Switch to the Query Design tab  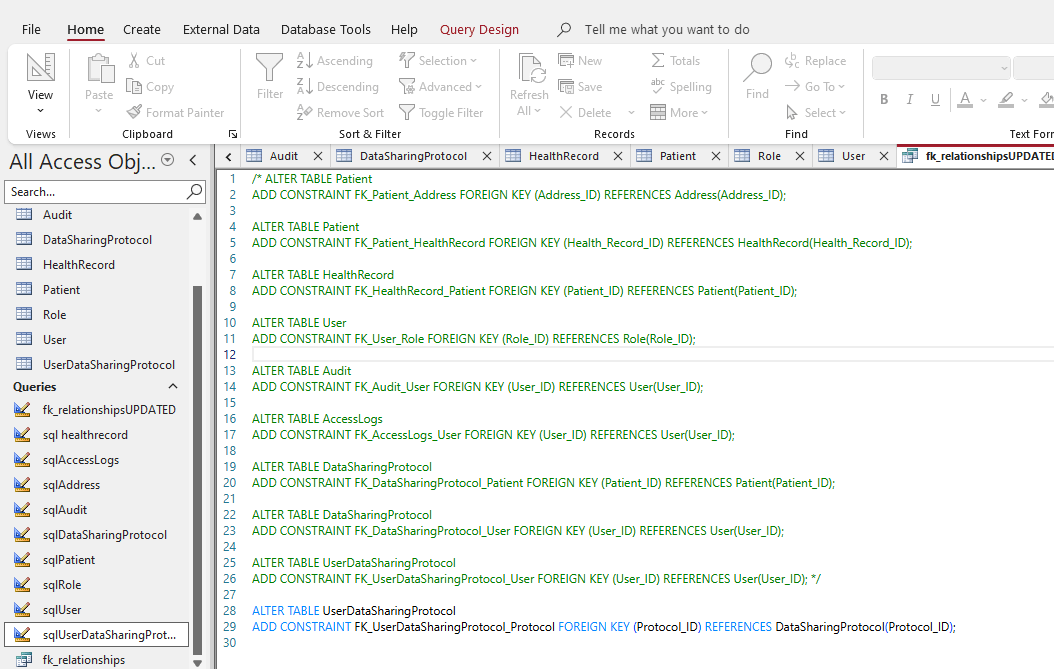pyautogui.click(x=479, y=30)
